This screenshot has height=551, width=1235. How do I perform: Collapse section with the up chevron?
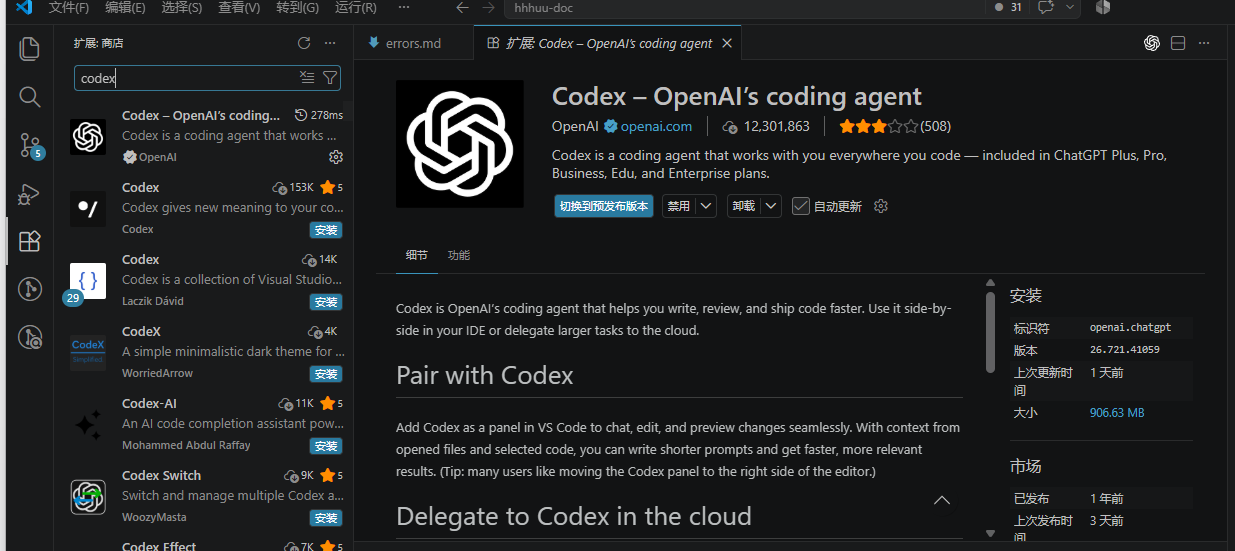click(942, 500)
